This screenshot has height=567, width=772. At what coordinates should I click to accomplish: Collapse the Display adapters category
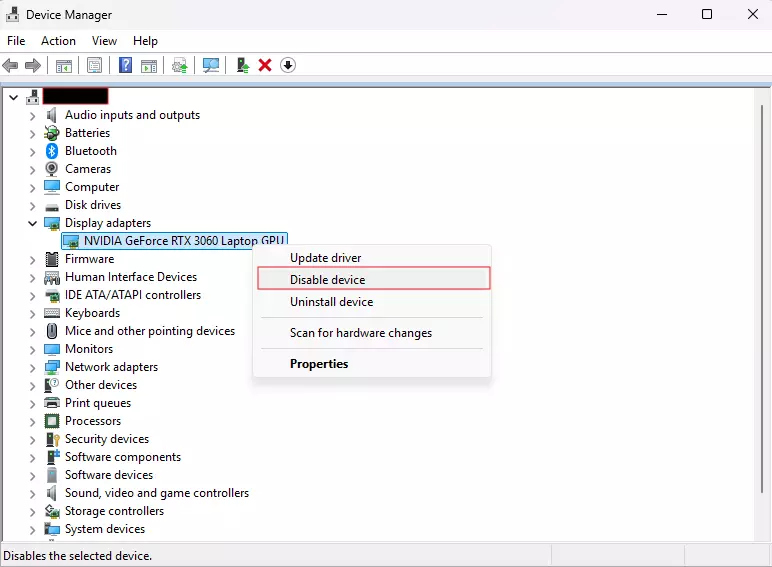32,223
